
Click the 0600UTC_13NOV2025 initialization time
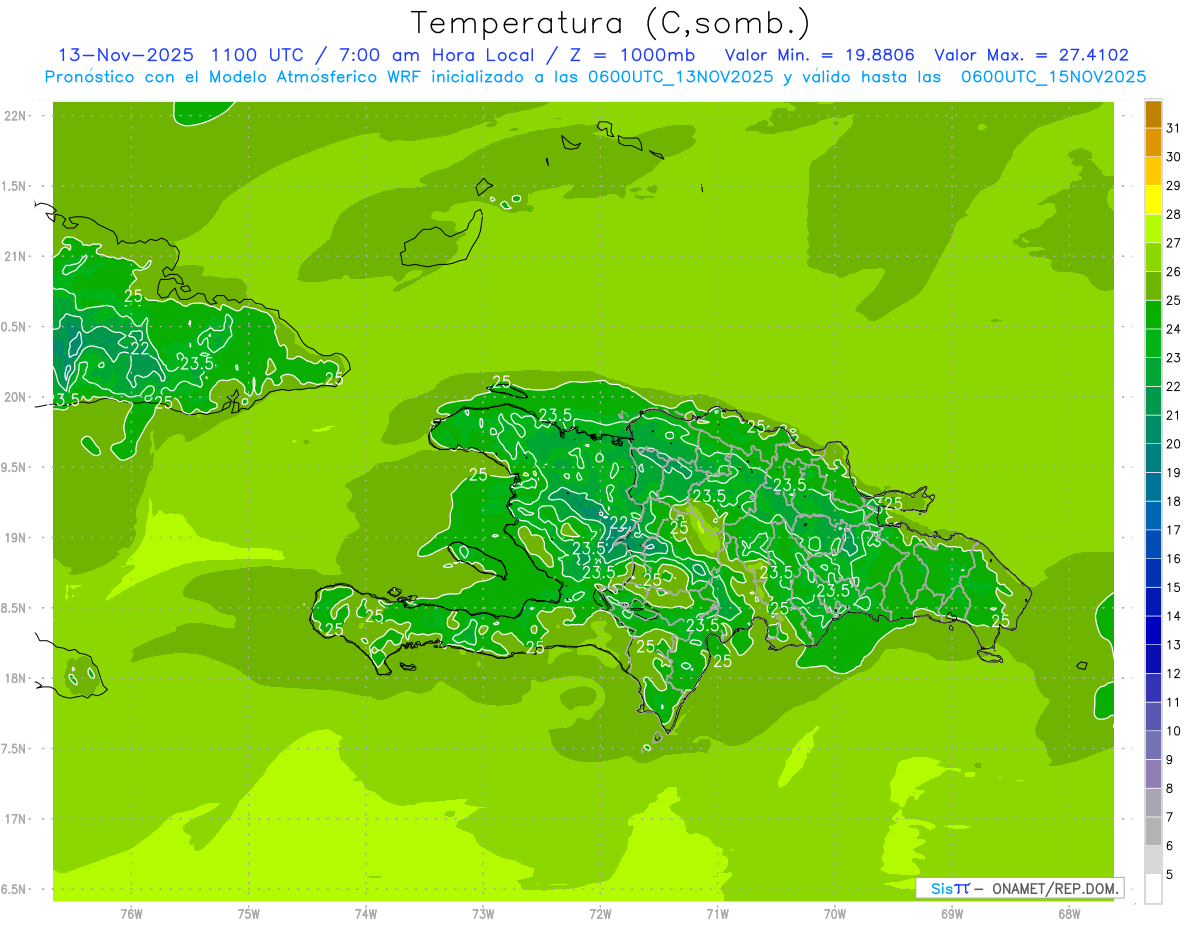click(681, 77)
